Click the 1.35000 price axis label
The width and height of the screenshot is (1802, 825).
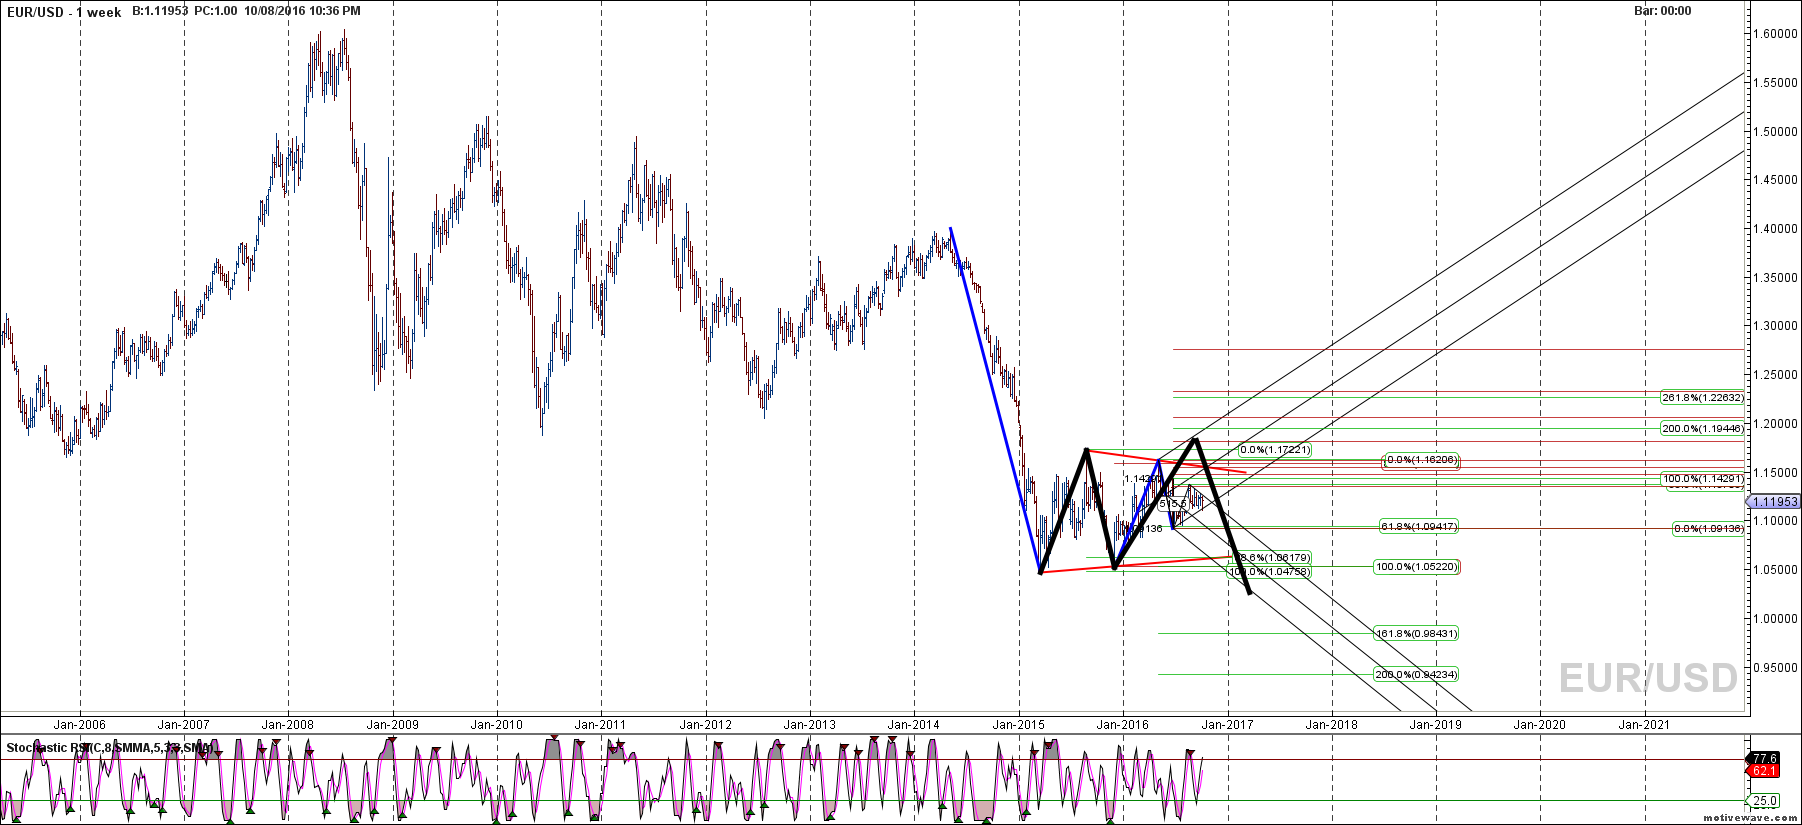click(1777, 278)
